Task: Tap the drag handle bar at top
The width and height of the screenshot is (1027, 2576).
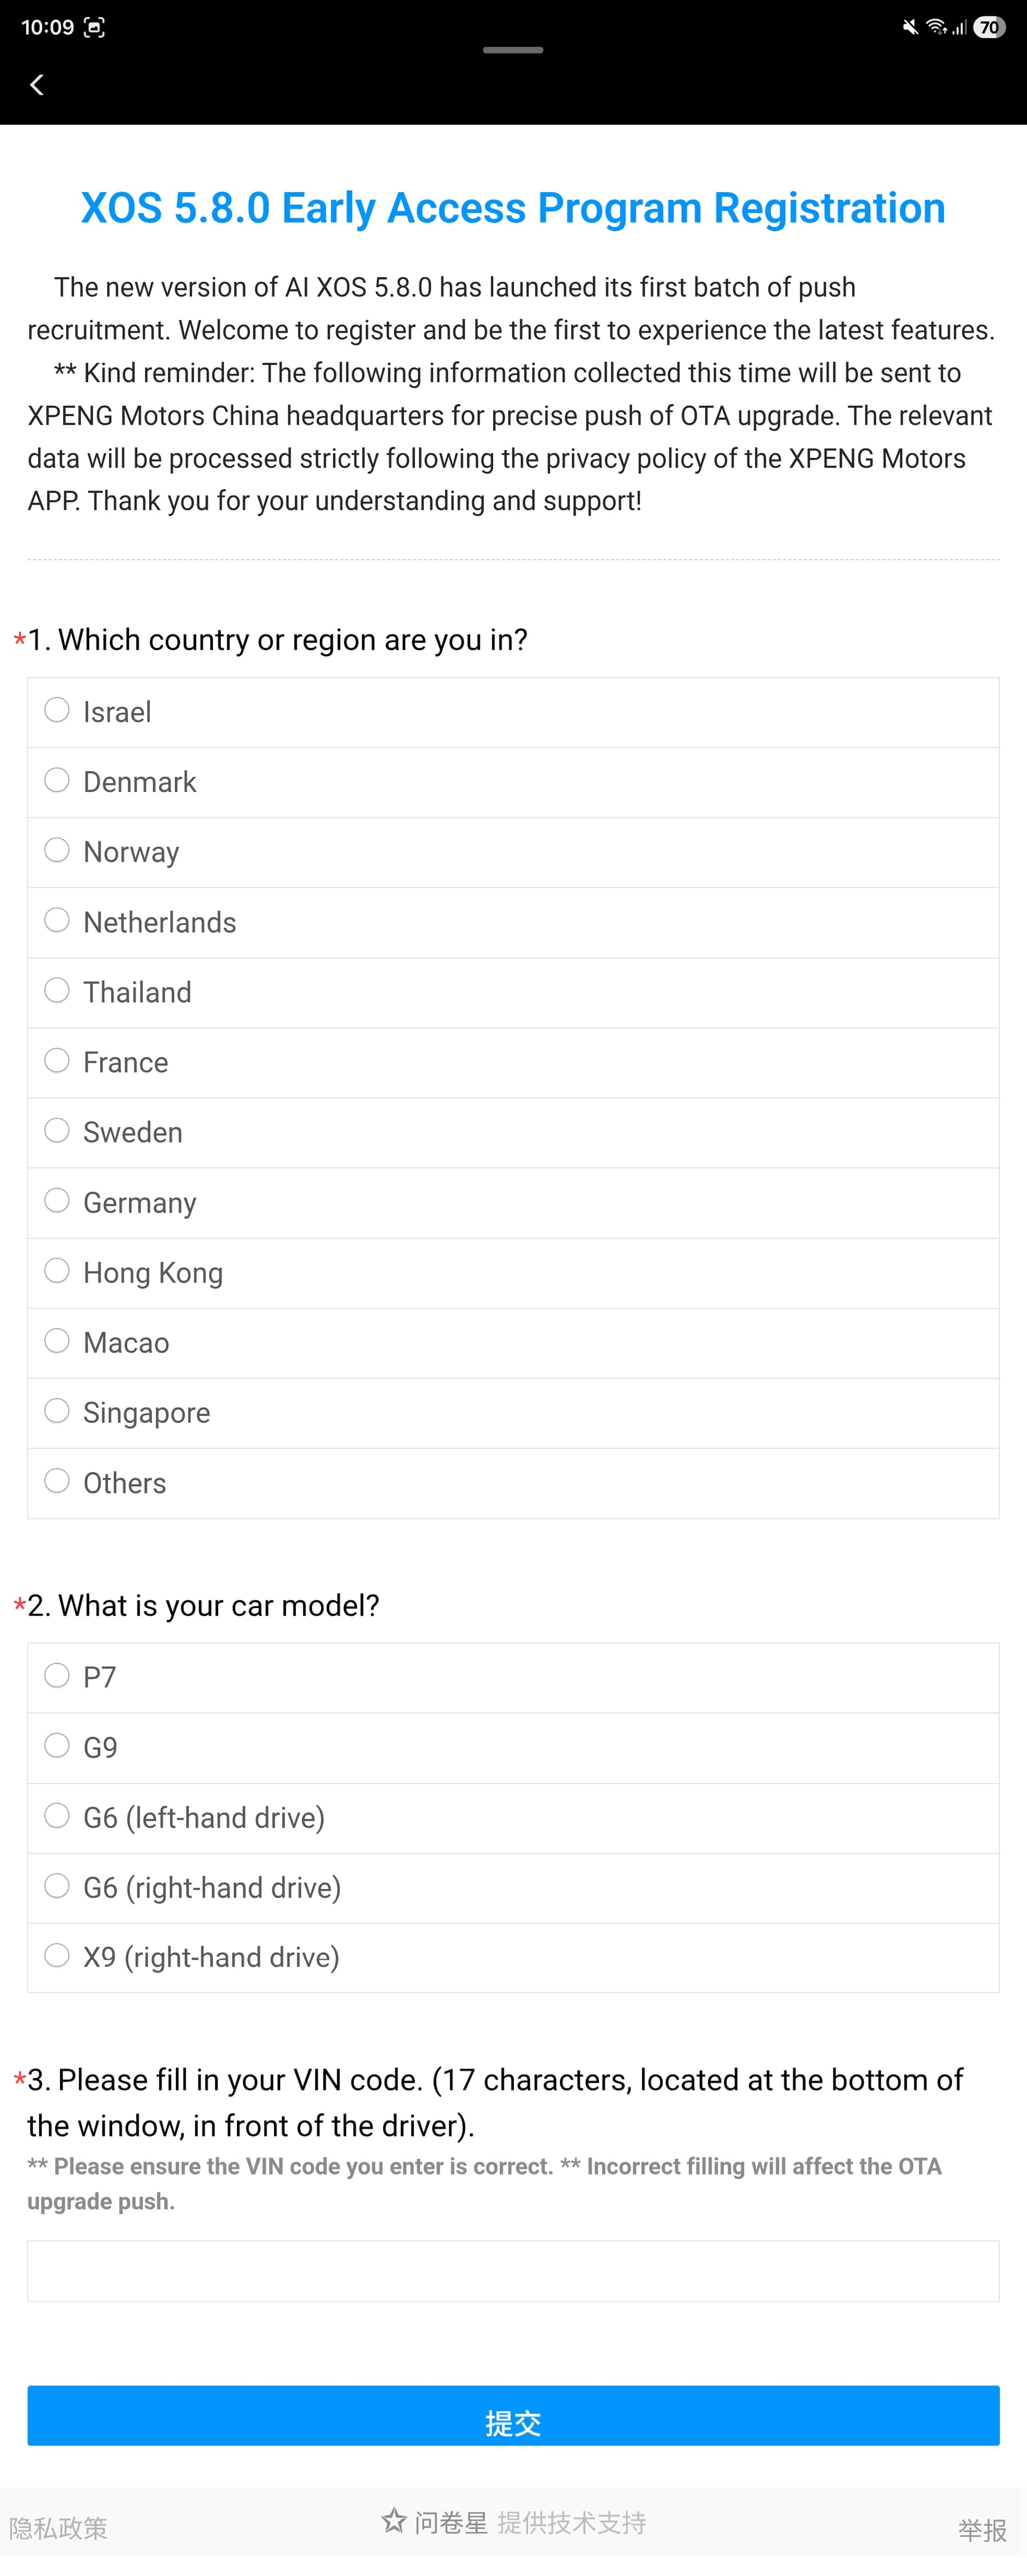Action: coord(513,50)
